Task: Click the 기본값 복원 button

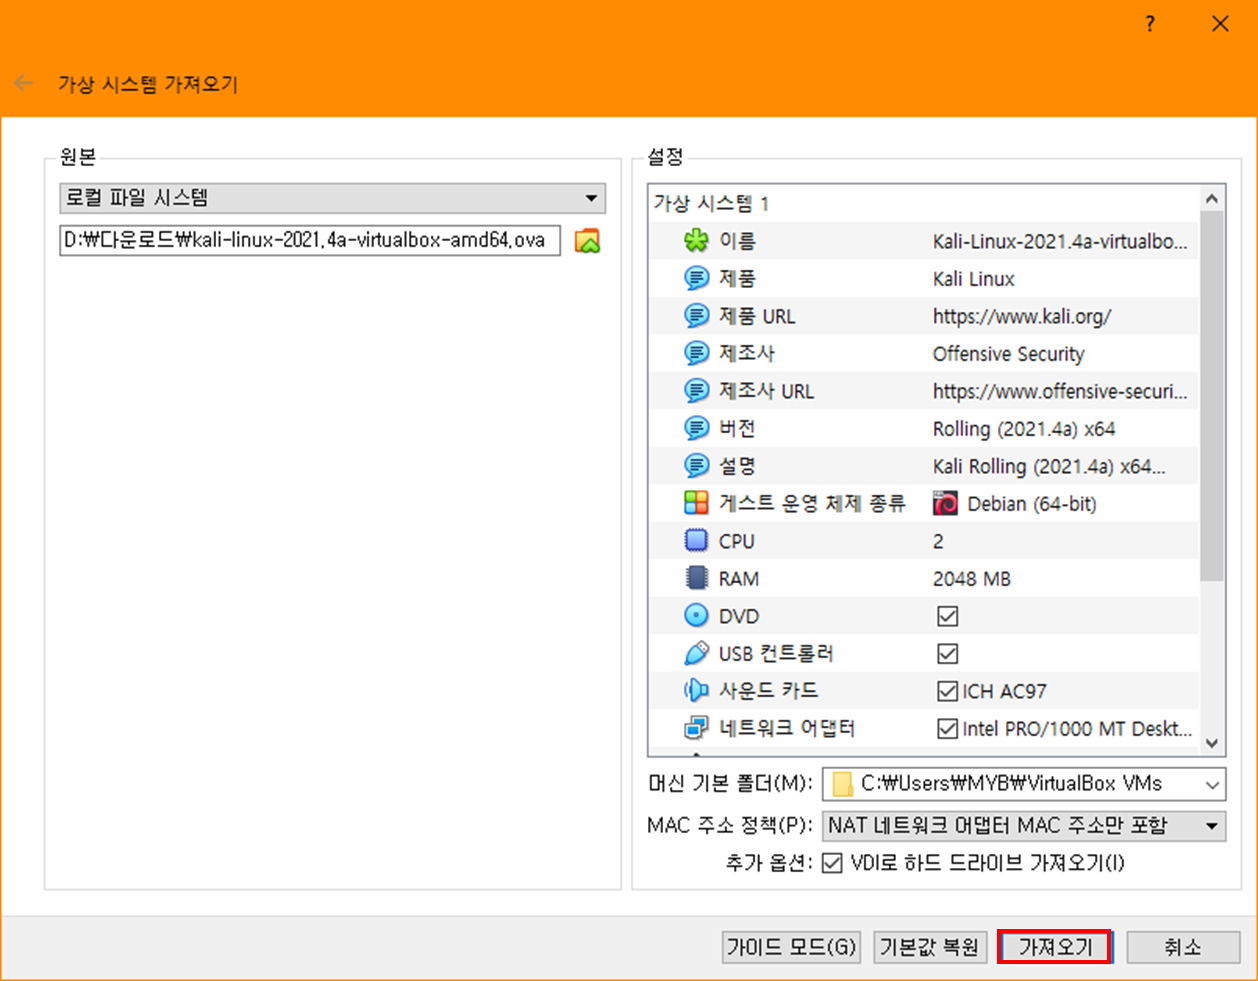Action: click(930, 946)
